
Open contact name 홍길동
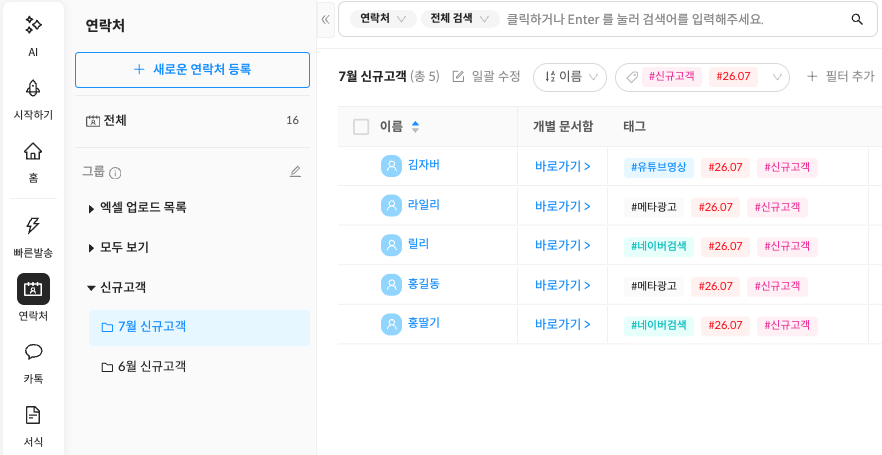tap(424, 284)
